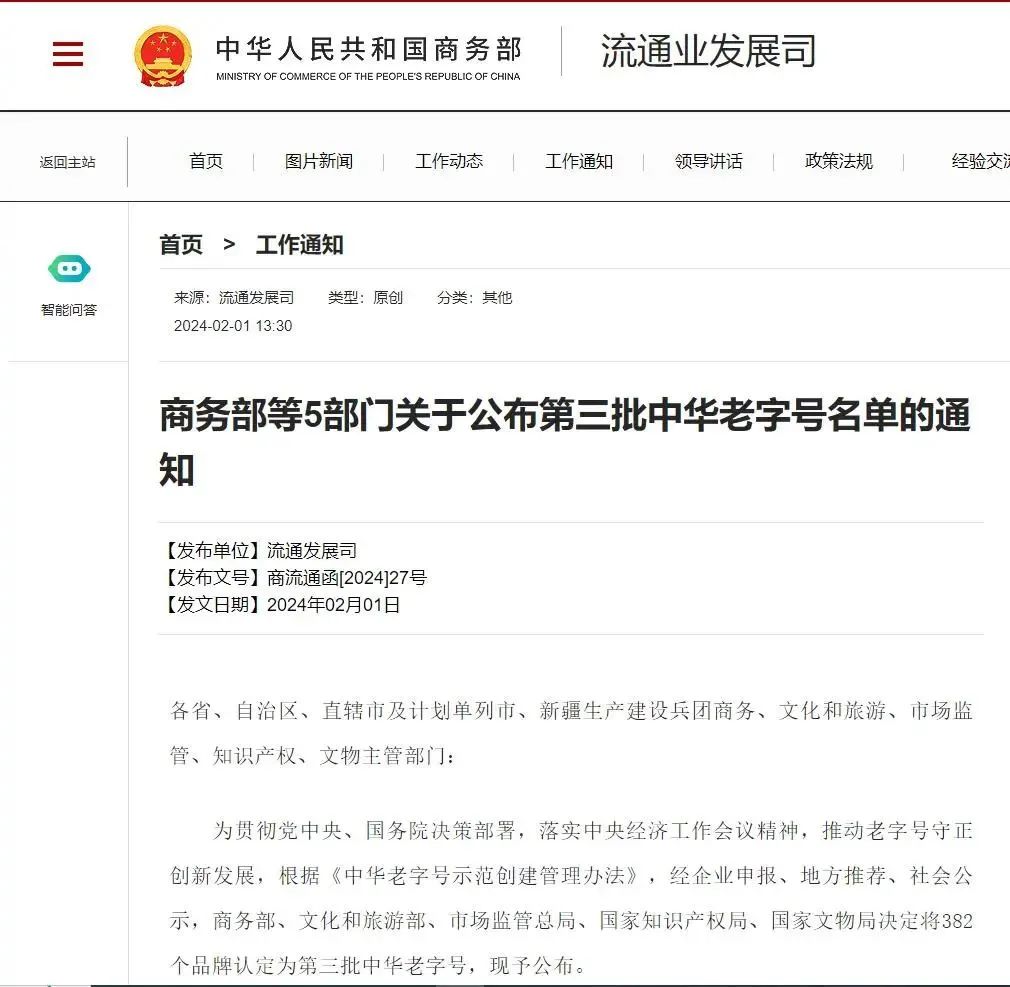Viewport: 1010px width, 987px height.
Task: Click the publish timestamp 2024-02-01 13:30
Action: point(233,326)
